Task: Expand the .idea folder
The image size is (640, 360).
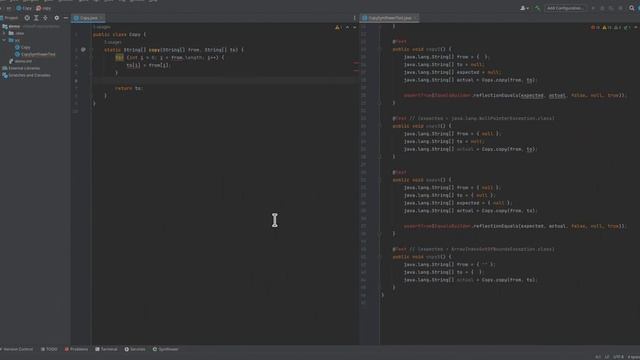Action: click(x=5, y=33)
